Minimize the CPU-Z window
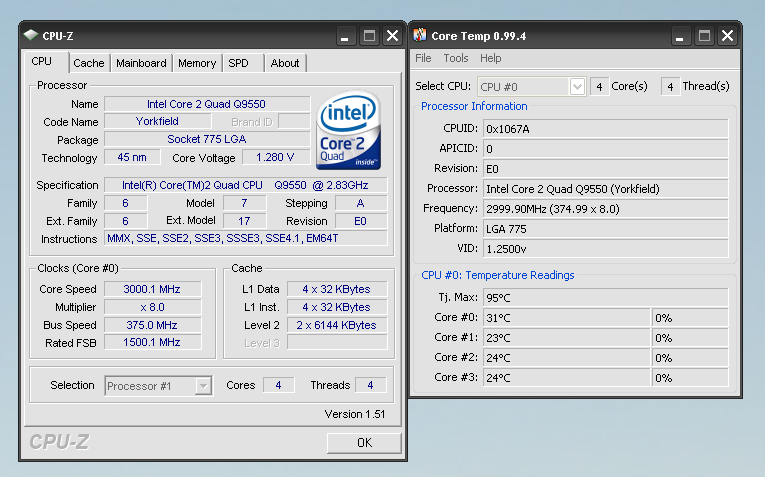 pyautogui.click(x=344, y=36)
